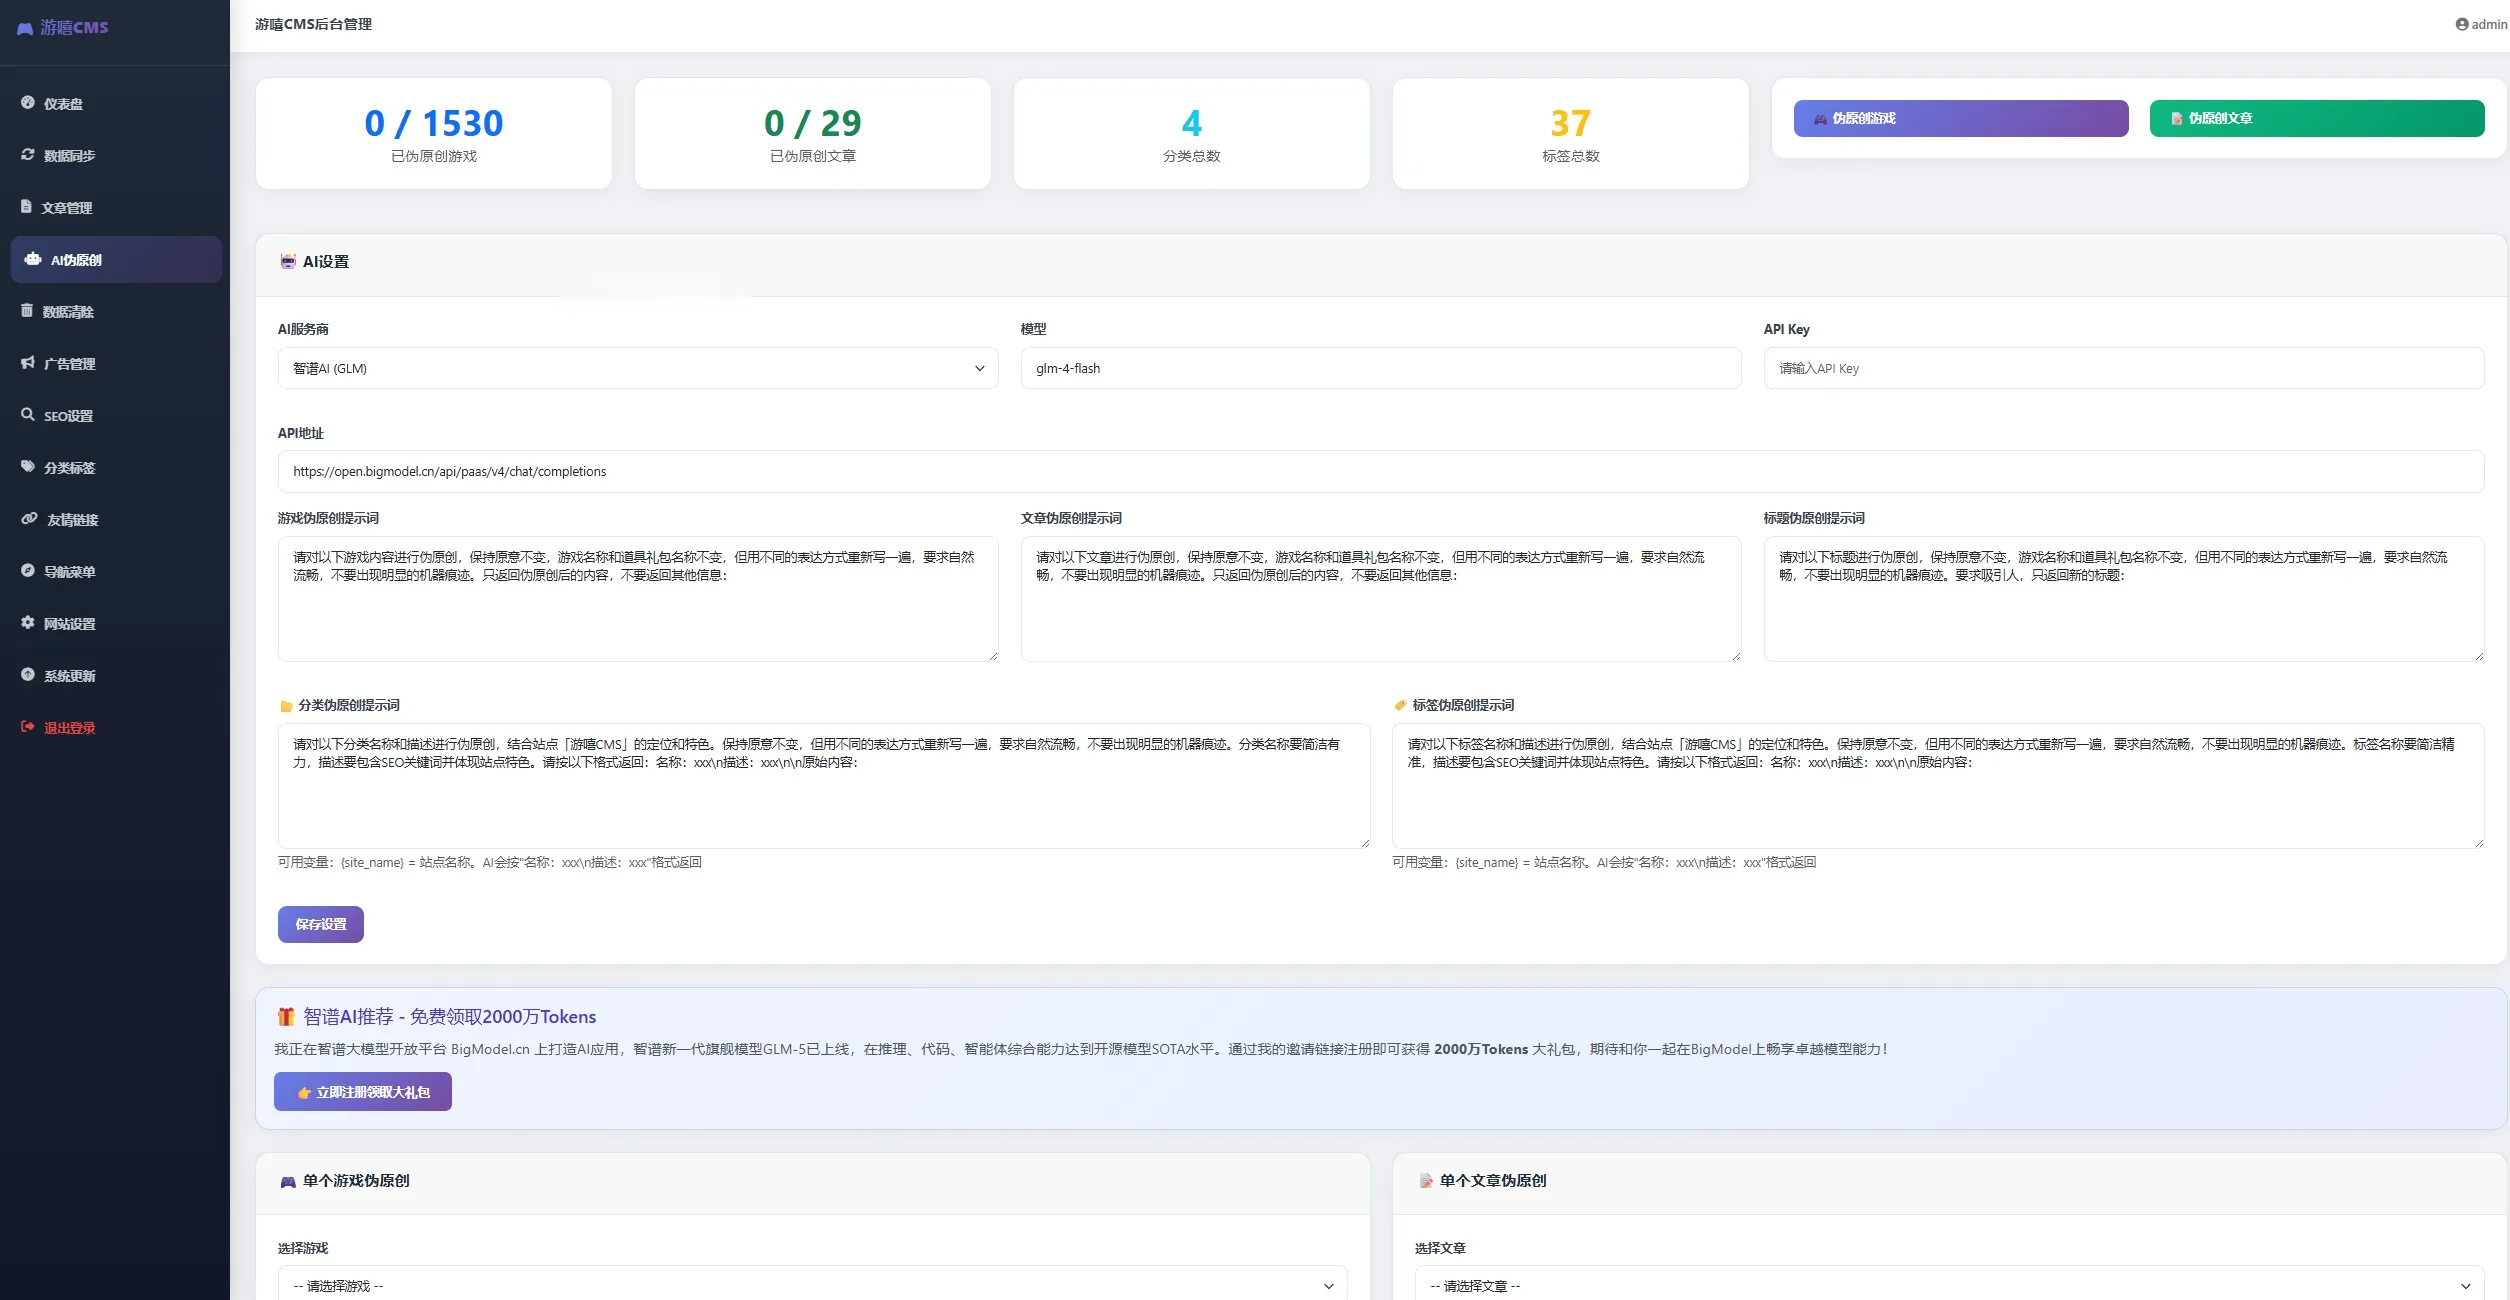This screenshot has width=2510, height=1300.
Task: Open the 数据同步 menu item
Action: (x=115, y=155)
